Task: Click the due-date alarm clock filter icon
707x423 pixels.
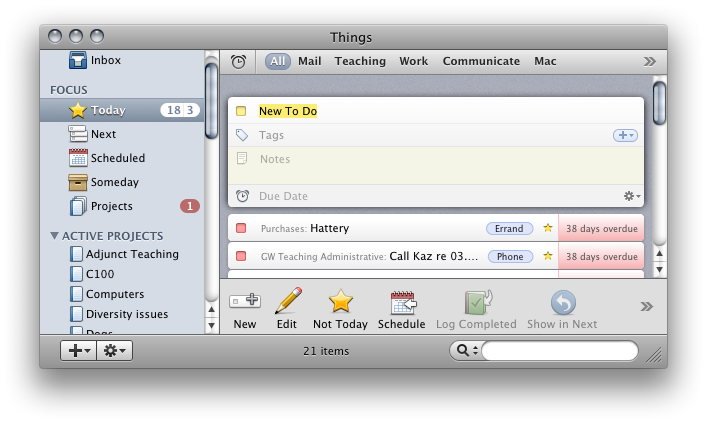Action: 238,61
